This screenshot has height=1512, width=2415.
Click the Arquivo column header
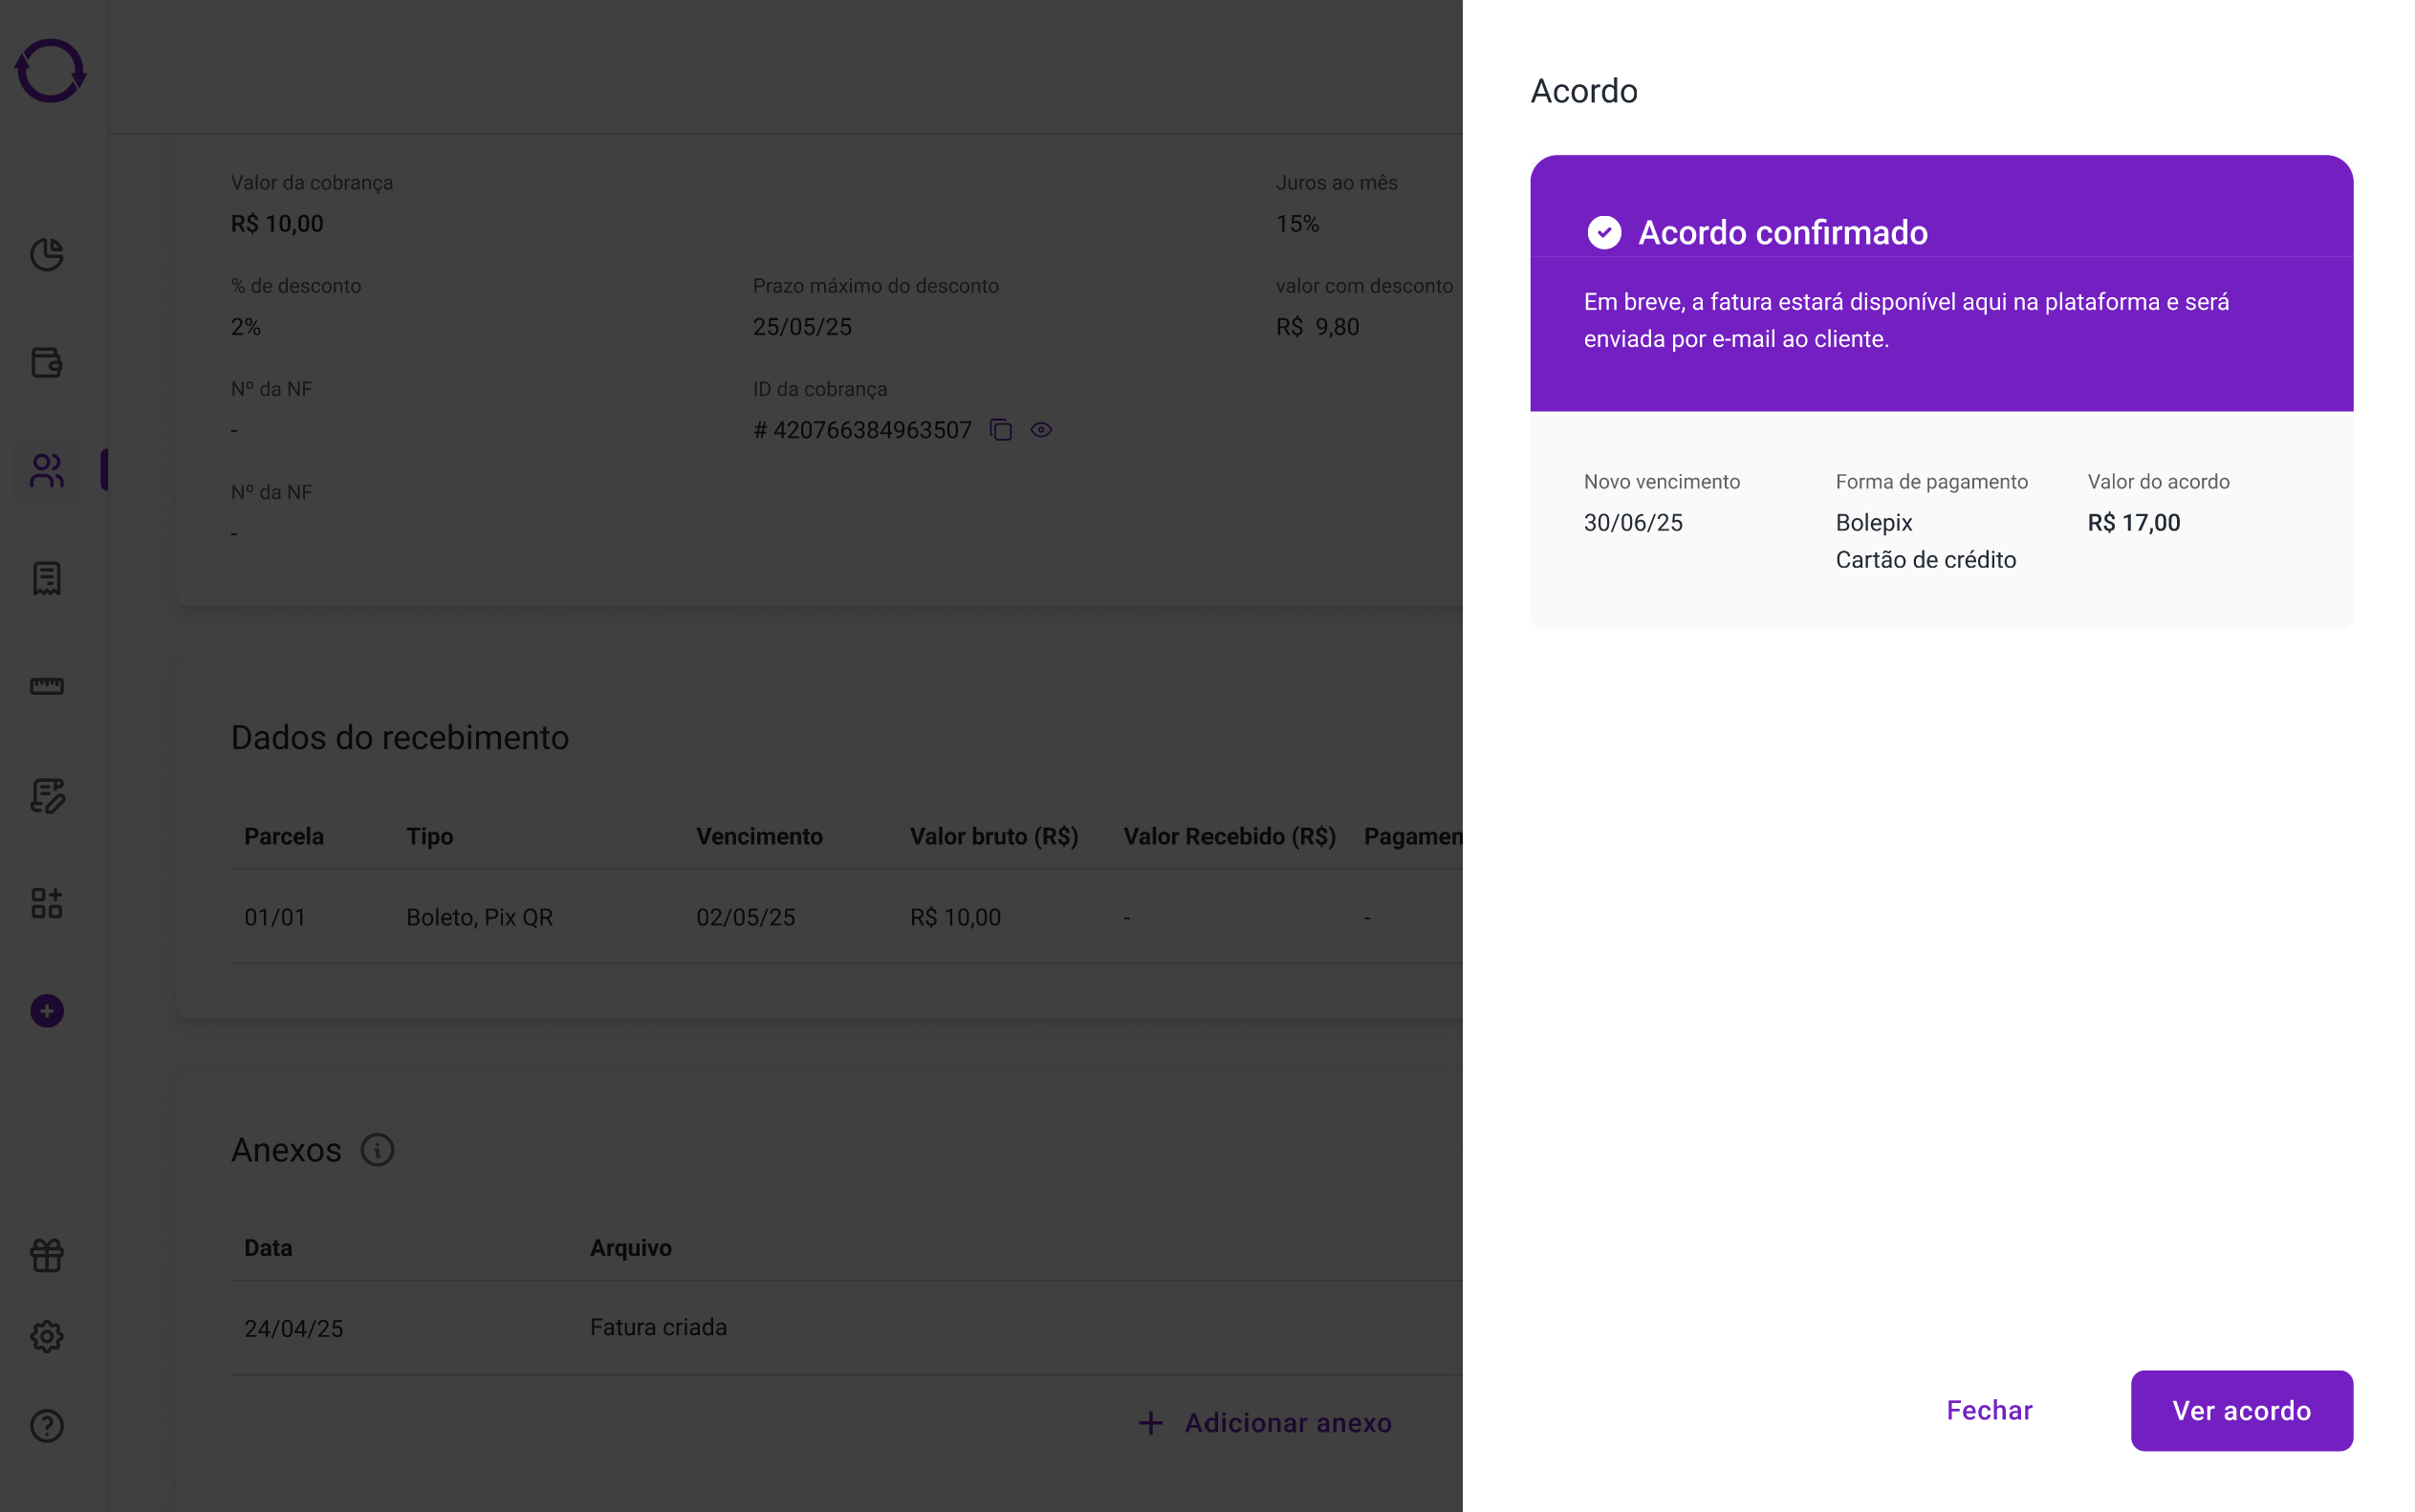(x=630, y=1247)
